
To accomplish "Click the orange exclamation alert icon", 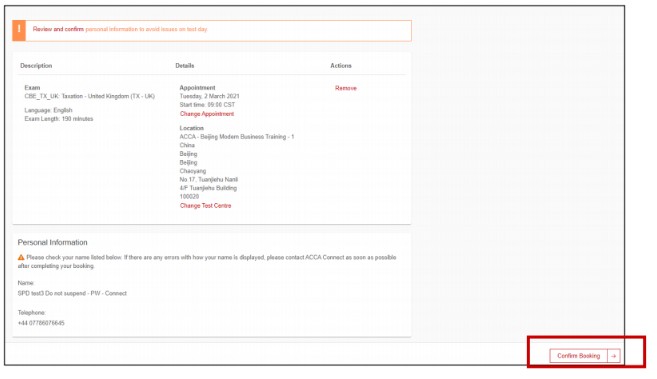I will (19, 30).
